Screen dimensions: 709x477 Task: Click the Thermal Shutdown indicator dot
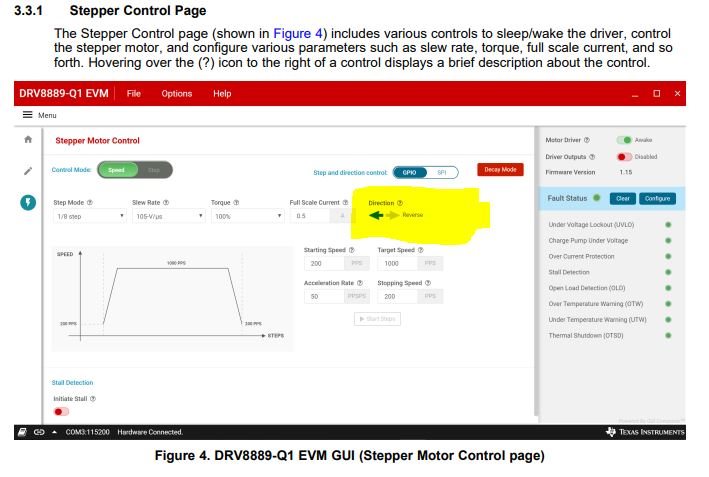[x=668, y=335]
